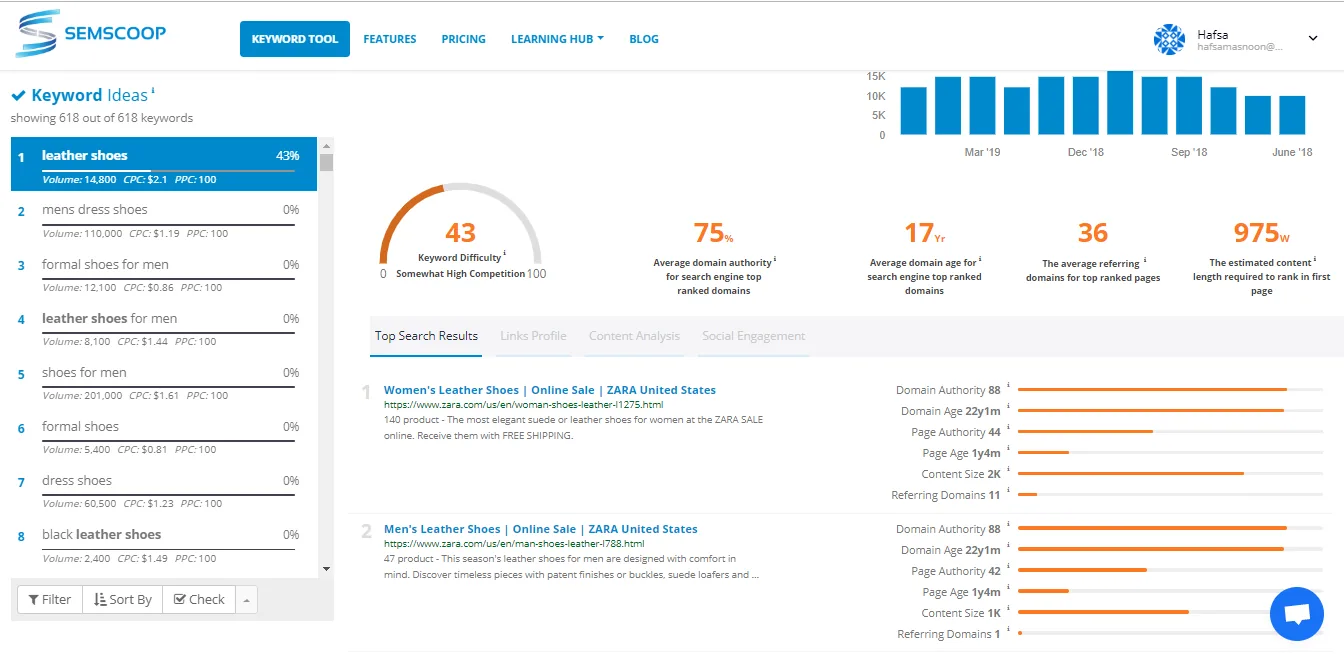Switch to the Links Profile tab

(533, 336)
